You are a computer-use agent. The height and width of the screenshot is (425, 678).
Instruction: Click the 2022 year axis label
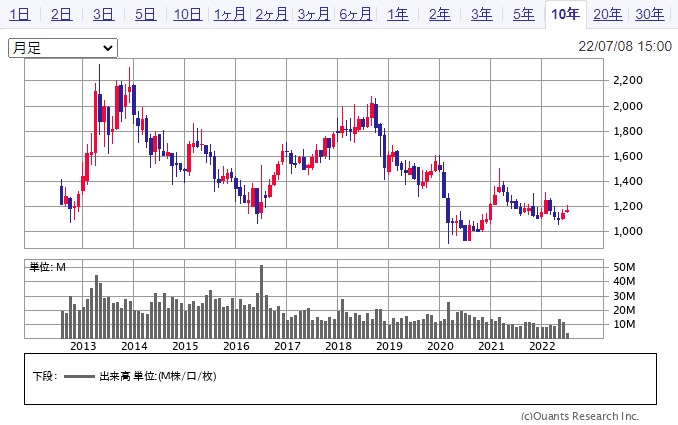[542, 346]
